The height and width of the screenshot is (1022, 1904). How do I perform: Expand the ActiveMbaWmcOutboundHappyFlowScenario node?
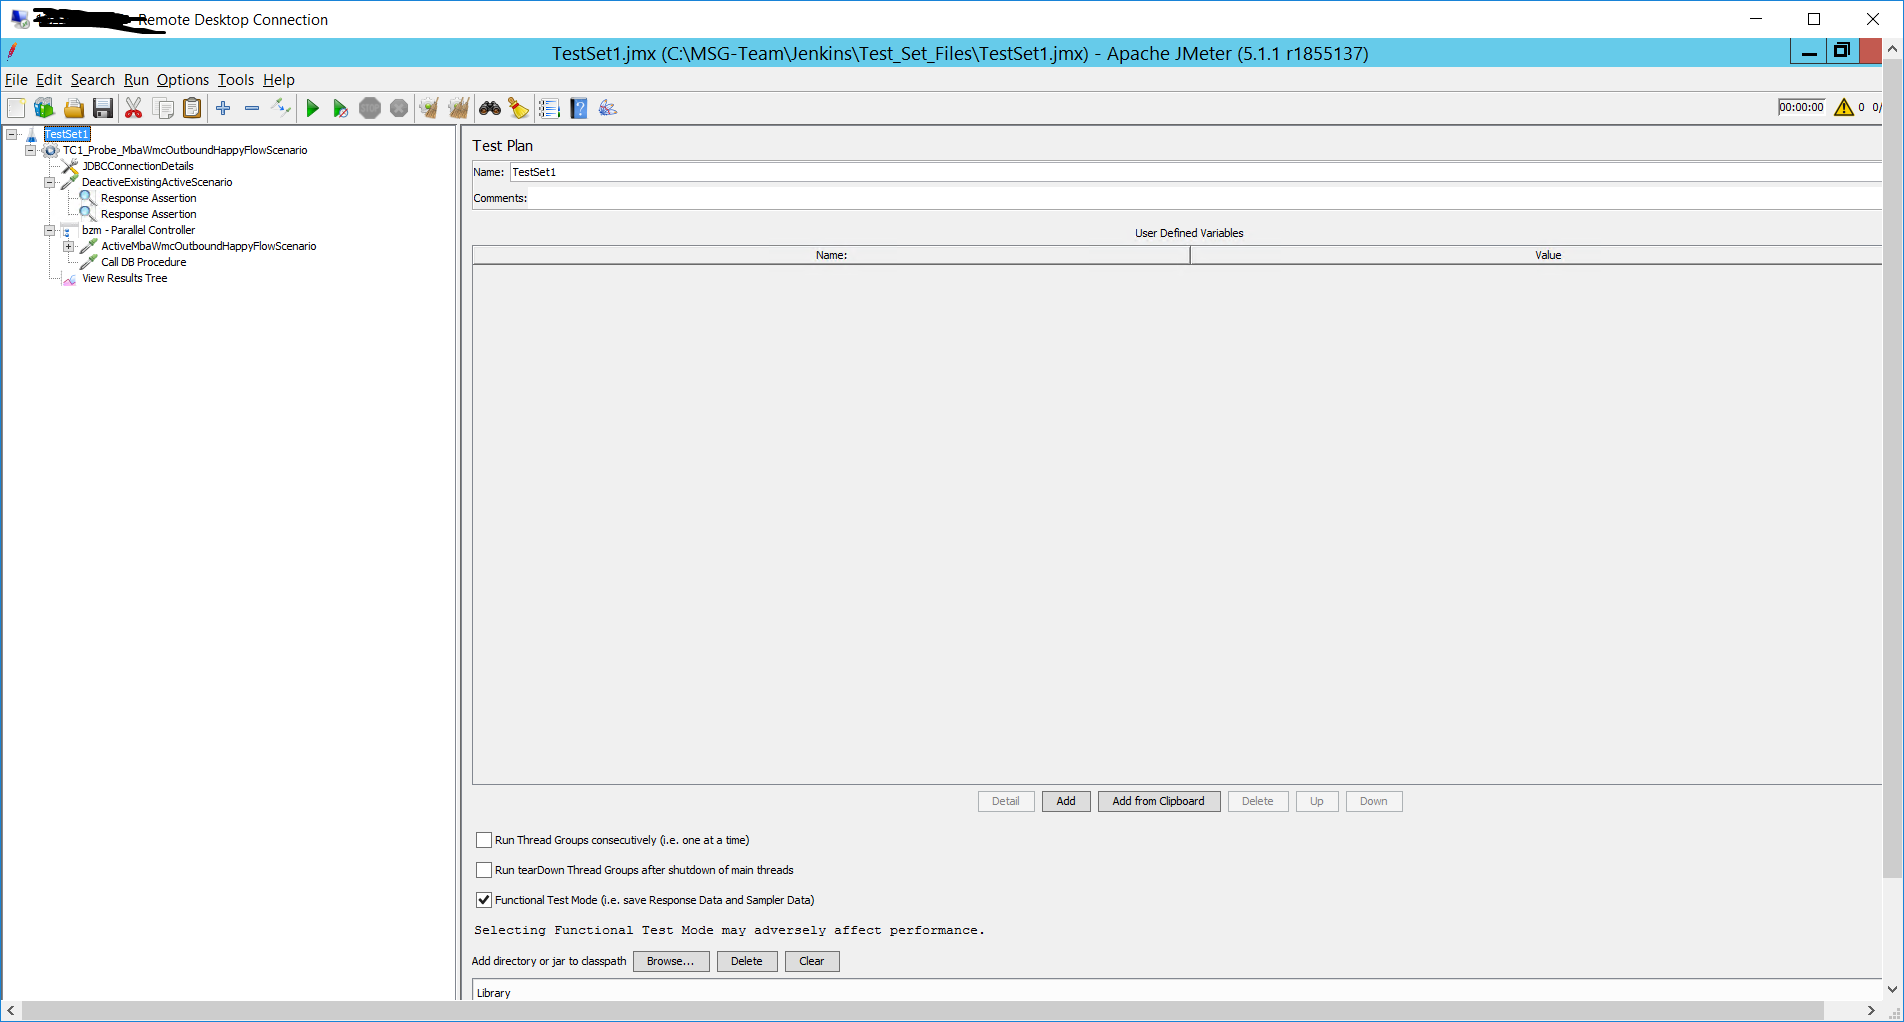coord(68,246)
